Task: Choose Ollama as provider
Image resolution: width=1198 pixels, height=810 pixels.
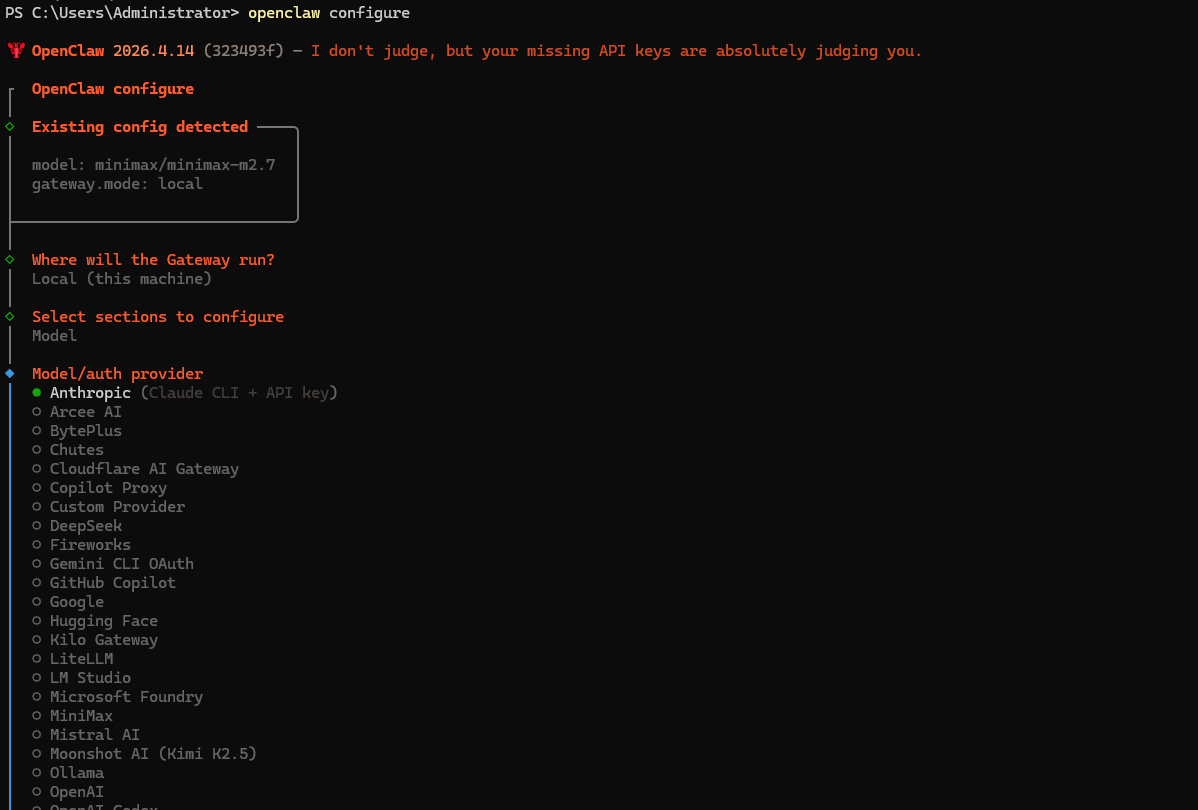Action: pos(76,773)
